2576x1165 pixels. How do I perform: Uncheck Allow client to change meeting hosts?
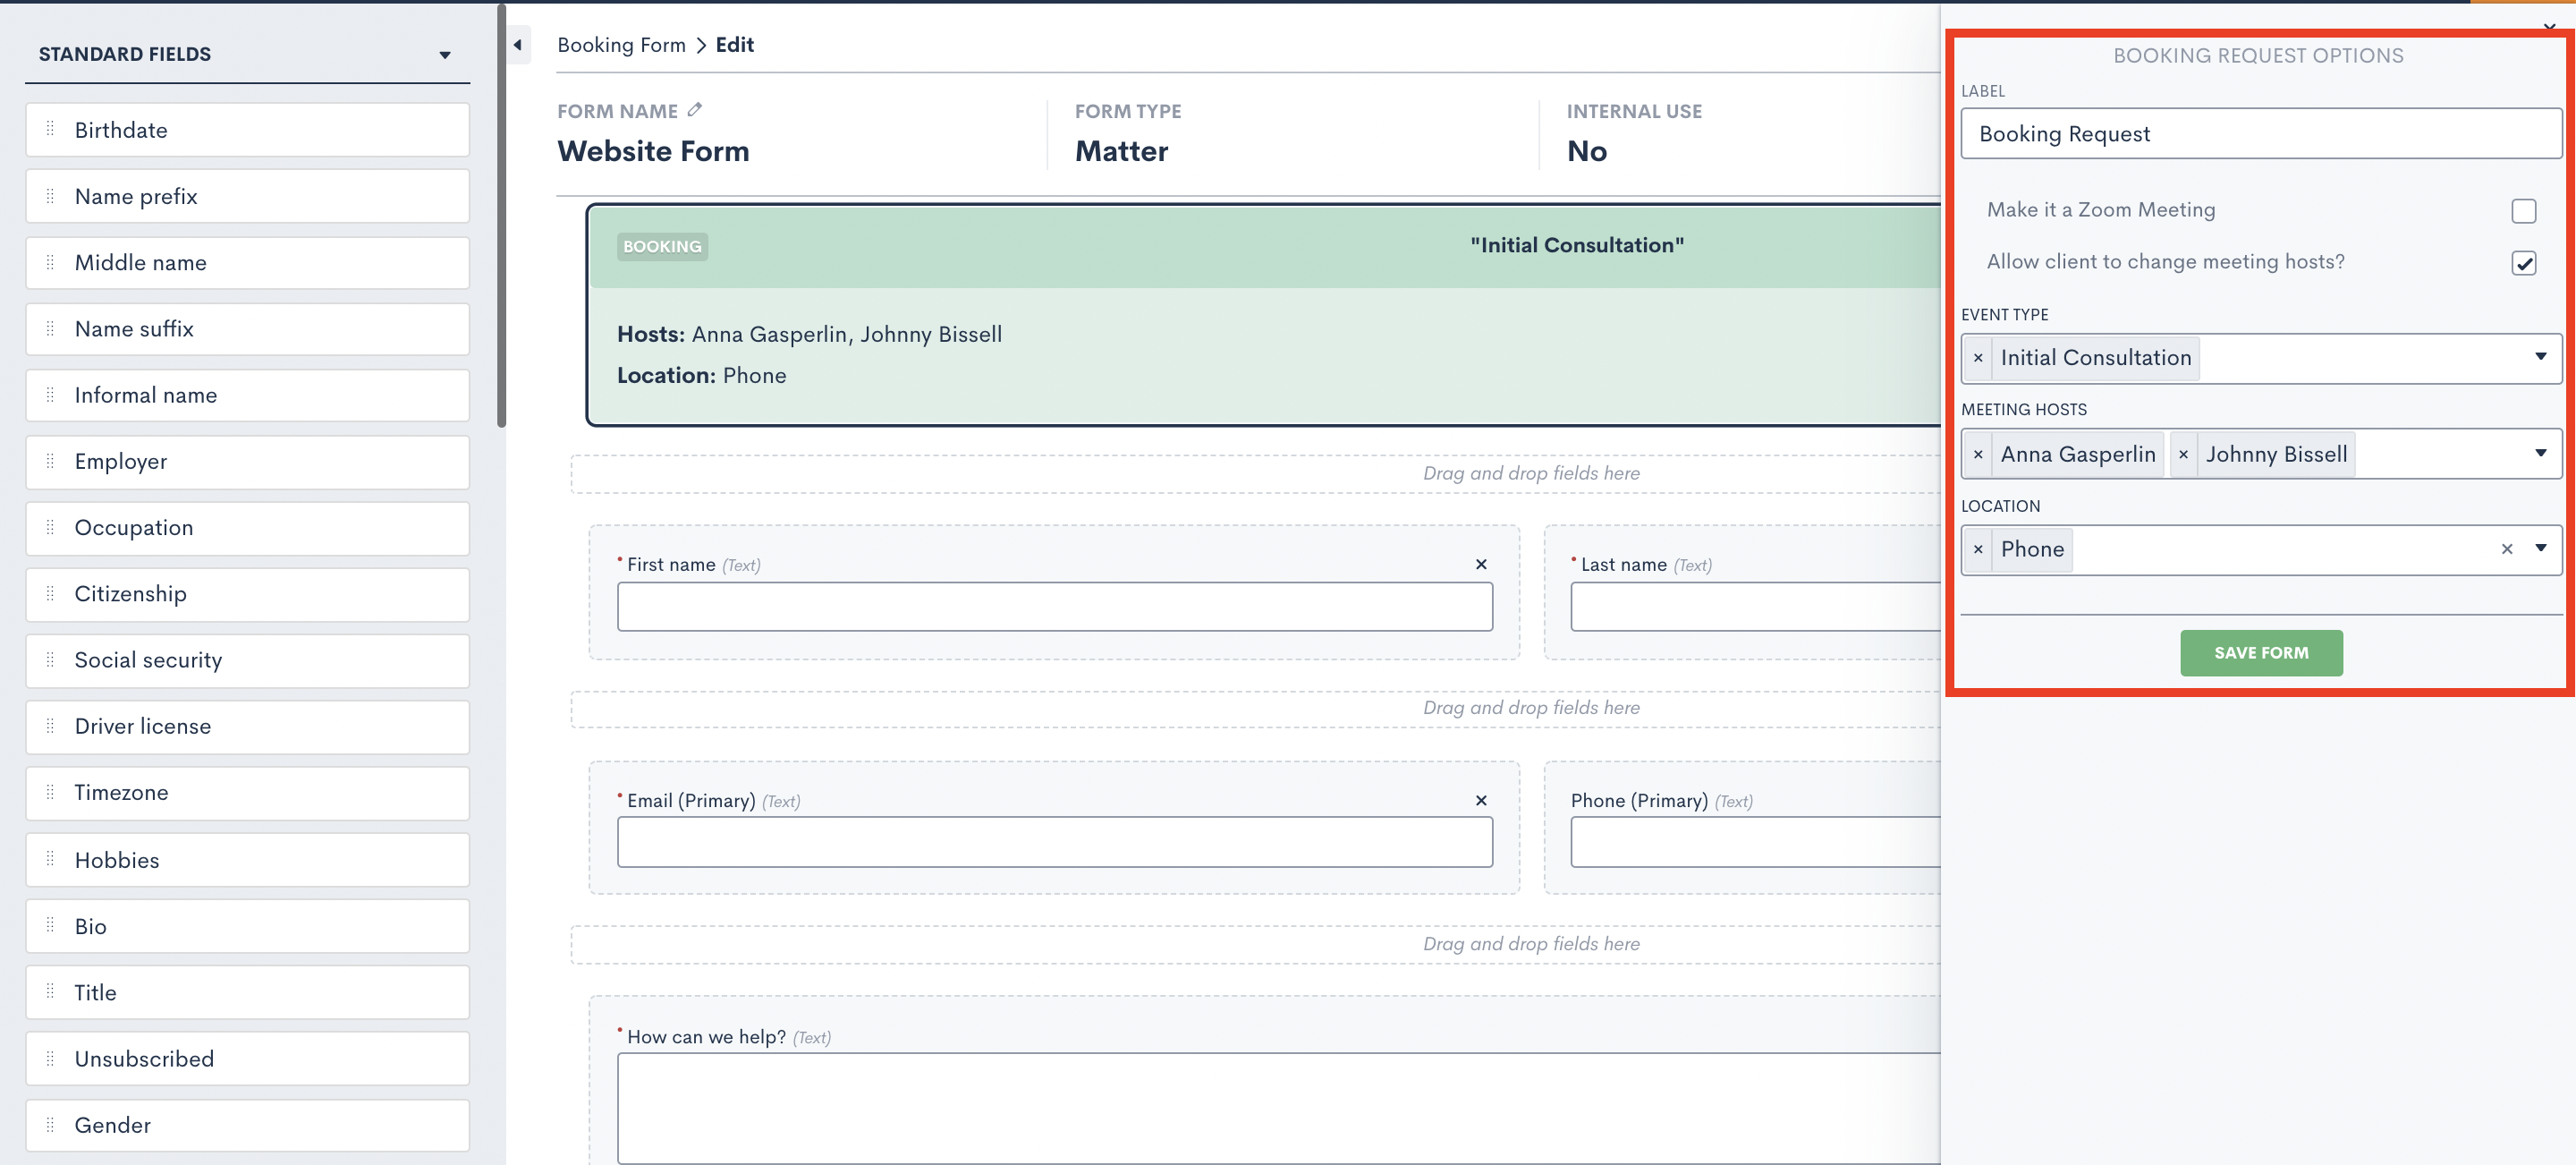click(2523, 263)
